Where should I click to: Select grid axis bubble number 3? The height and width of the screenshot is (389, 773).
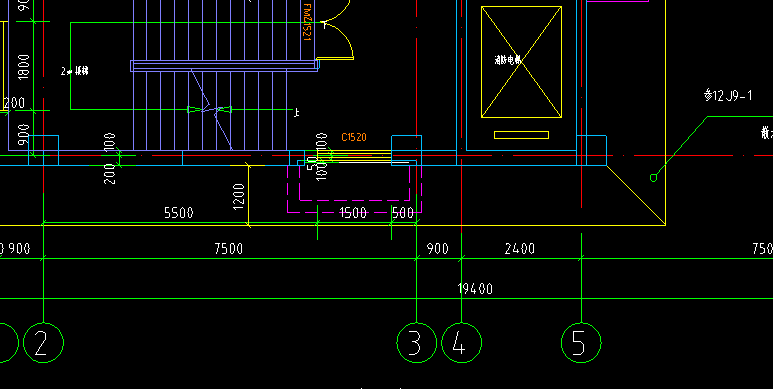click(x=417, y=343)
